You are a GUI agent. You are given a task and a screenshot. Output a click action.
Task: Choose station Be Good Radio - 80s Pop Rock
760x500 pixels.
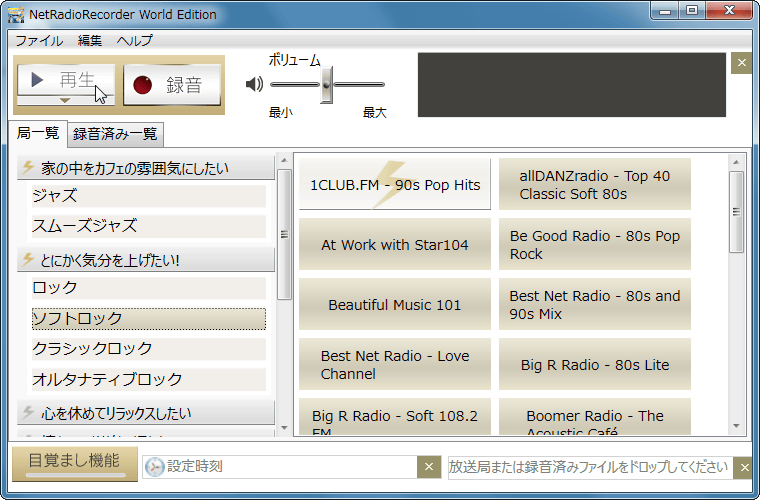click(x=595, y=244)
